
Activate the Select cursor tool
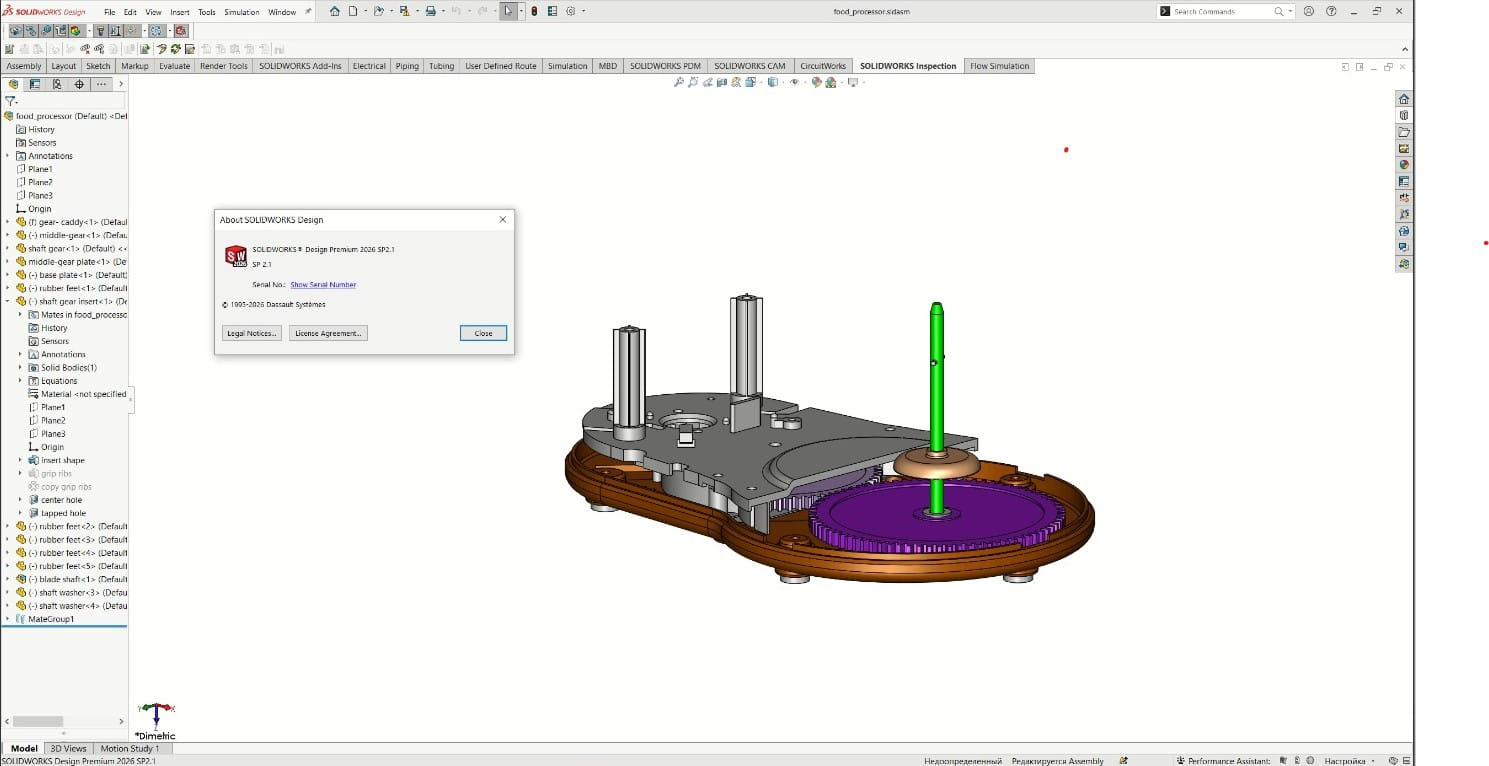(x=508, y=11)
